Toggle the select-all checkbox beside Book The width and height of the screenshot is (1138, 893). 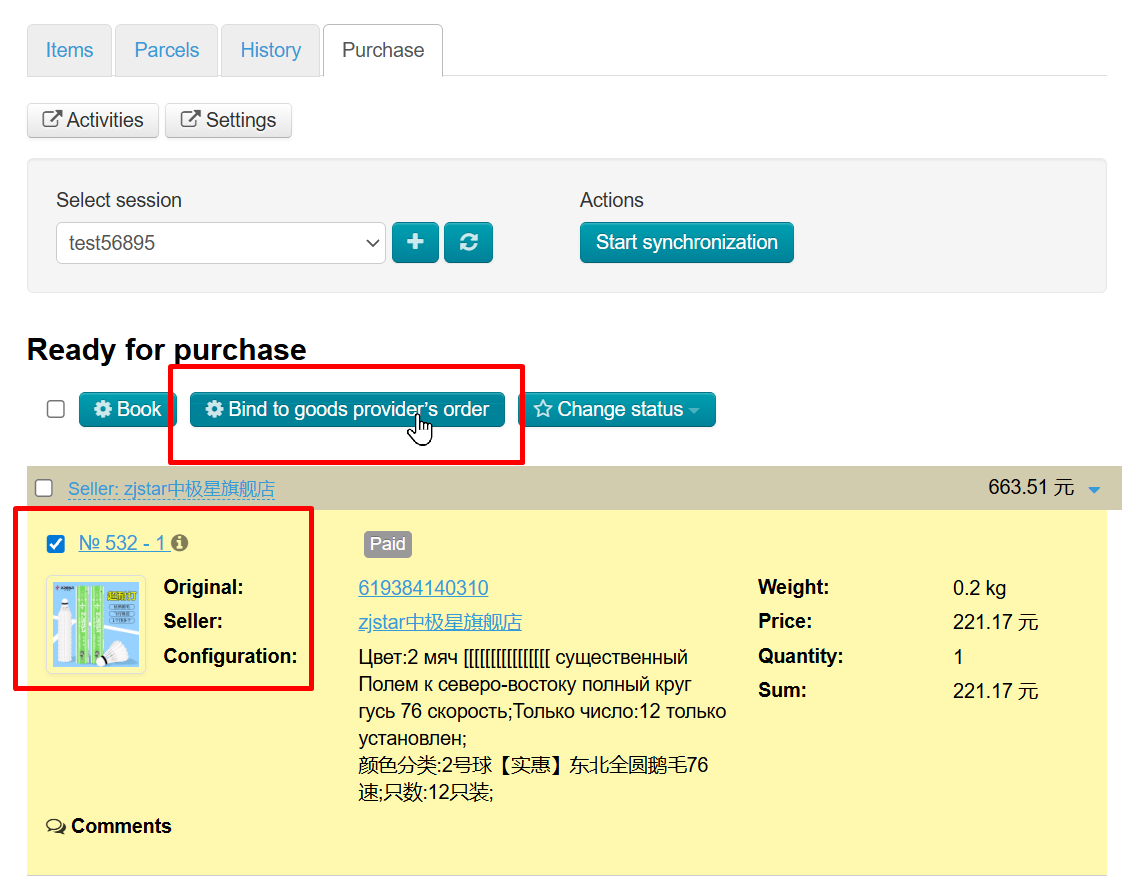[x=56, y=409]
